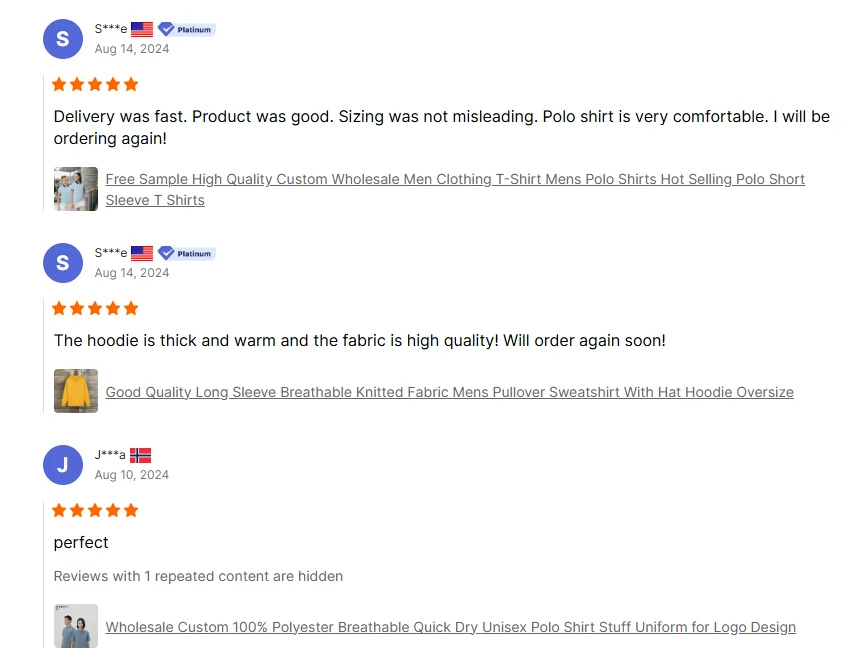
Task: Click the Aug 10, 2024 review date
Action: pos(132,475)
